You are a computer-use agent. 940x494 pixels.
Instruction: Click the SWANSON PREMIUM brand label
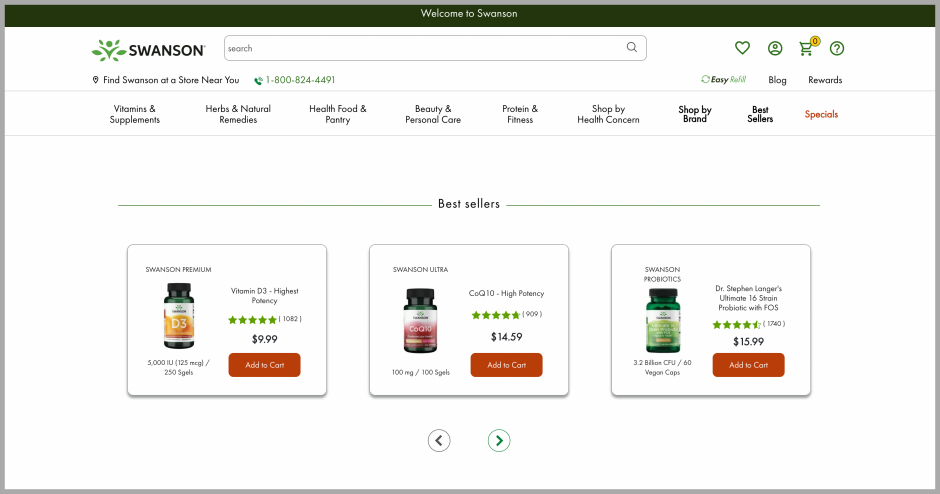pos(178,270)
